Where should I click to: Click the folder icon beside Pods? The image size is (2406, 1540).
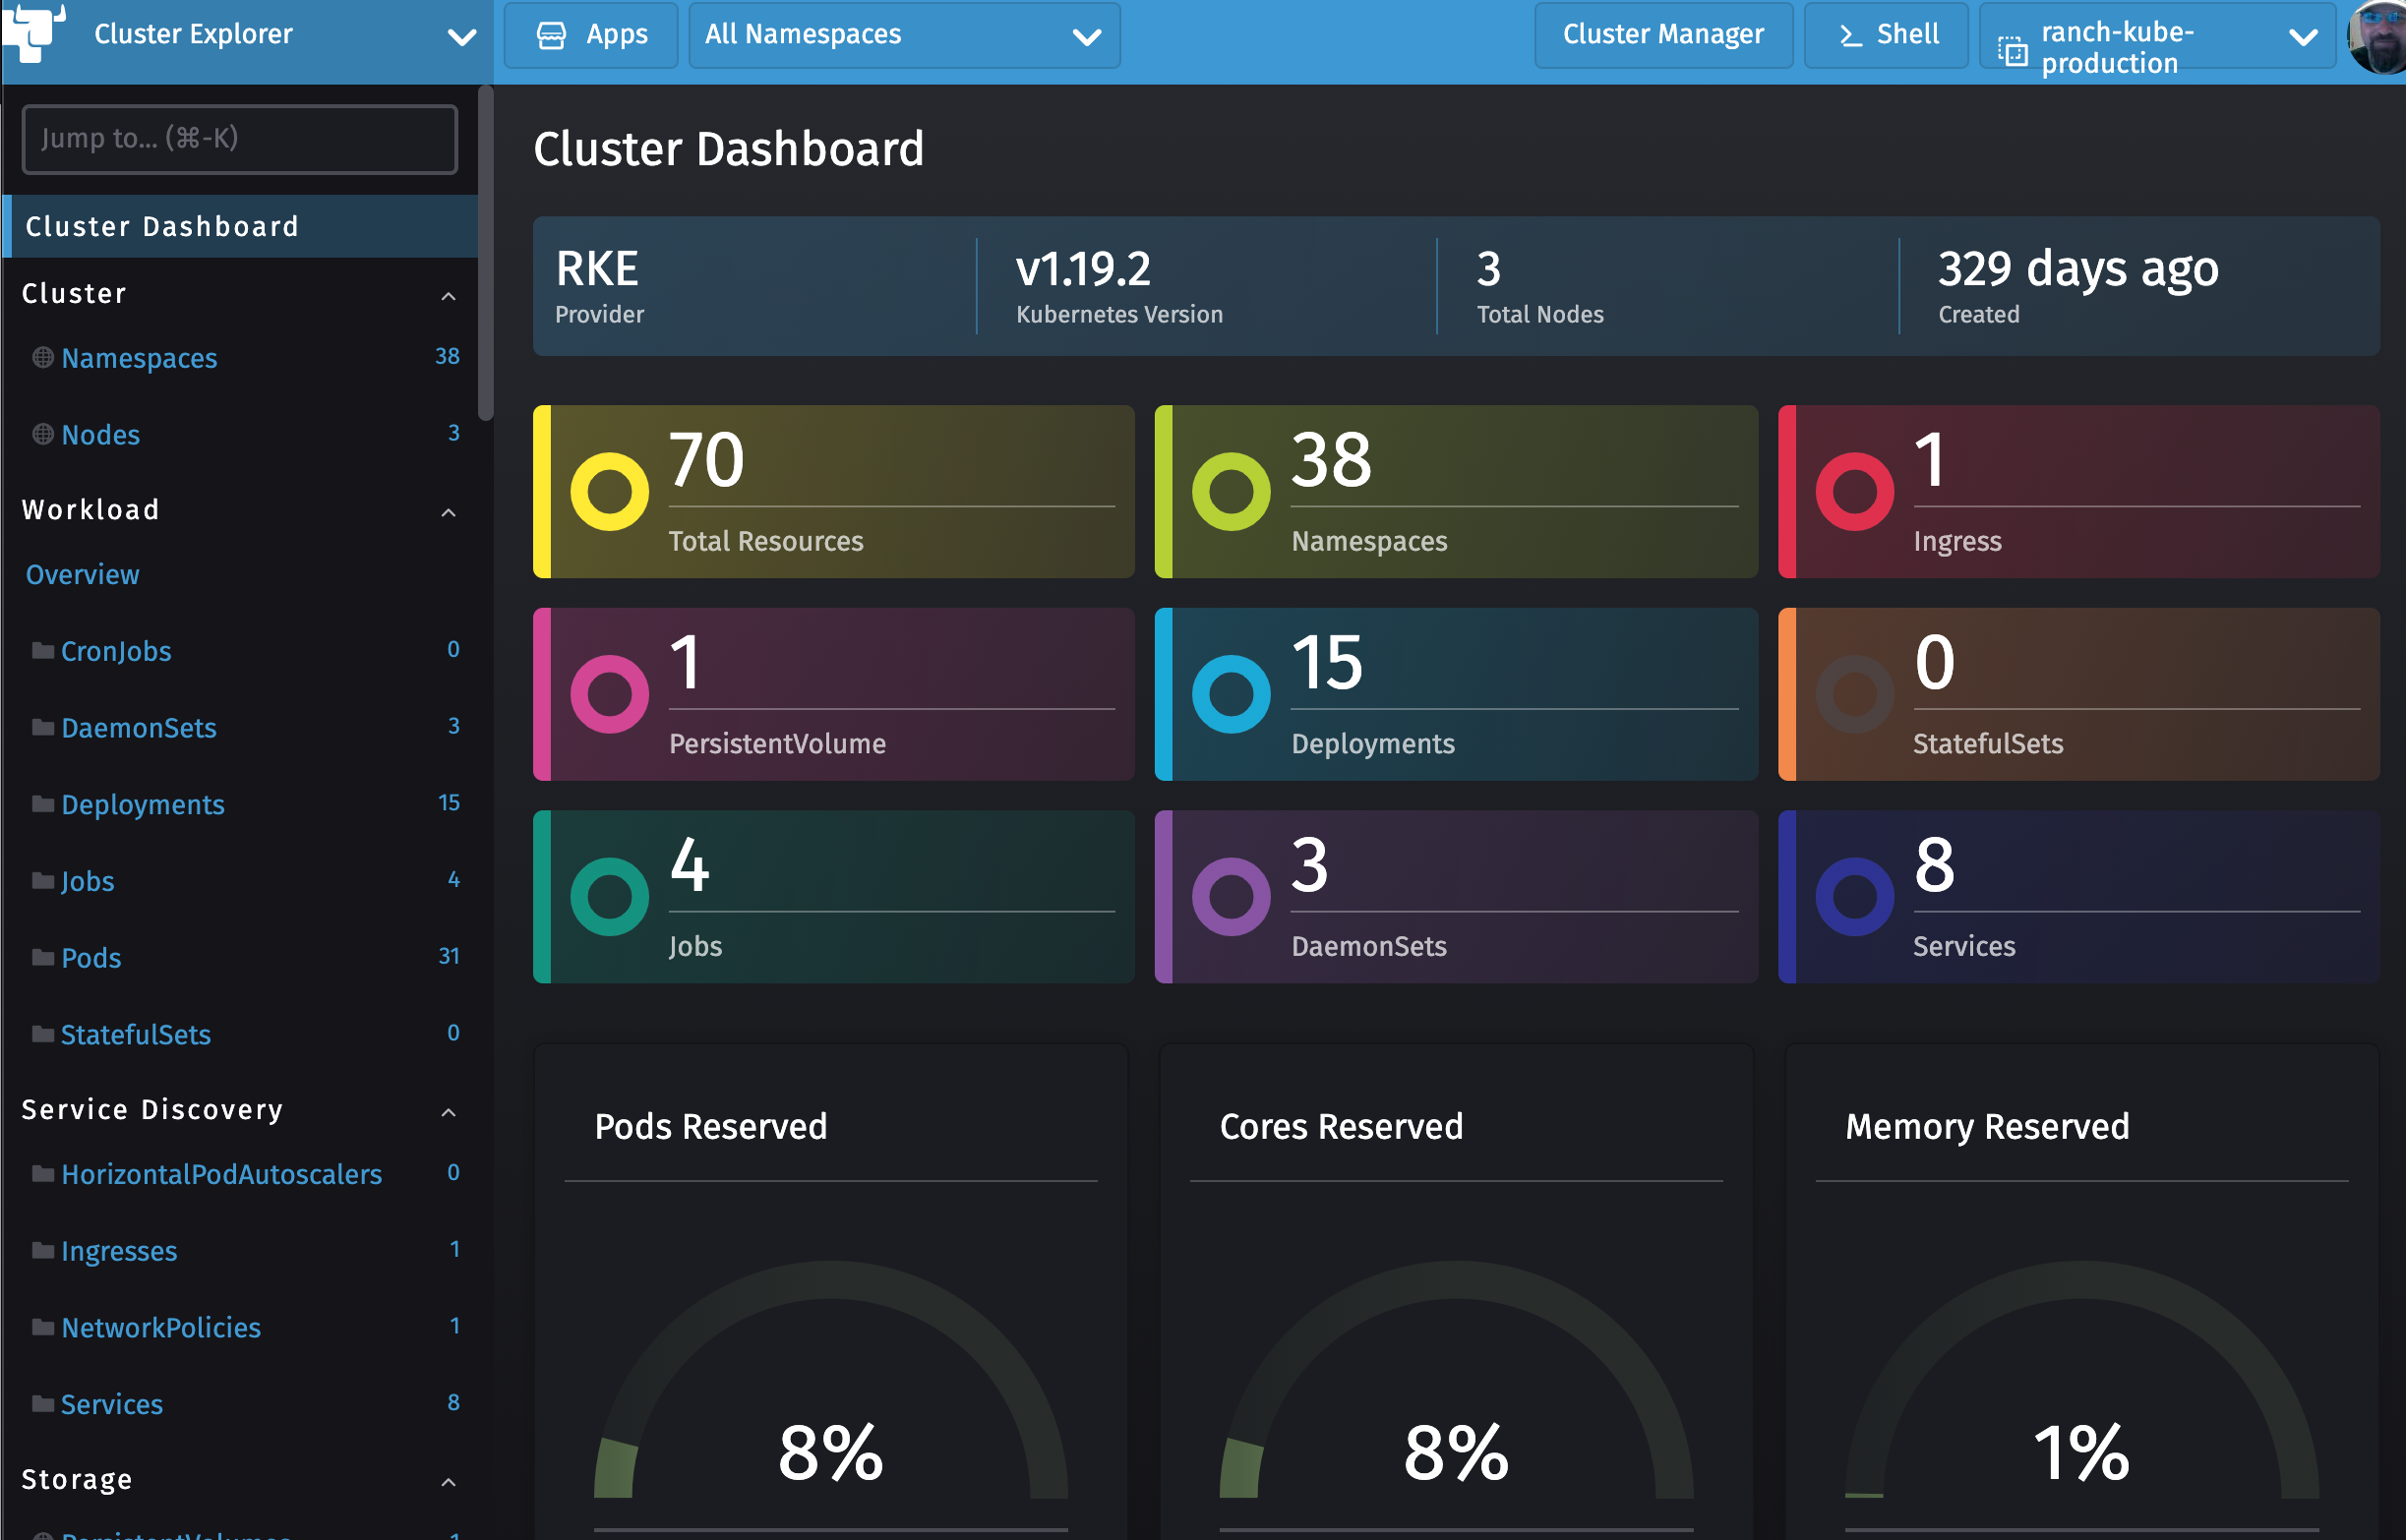43,957
